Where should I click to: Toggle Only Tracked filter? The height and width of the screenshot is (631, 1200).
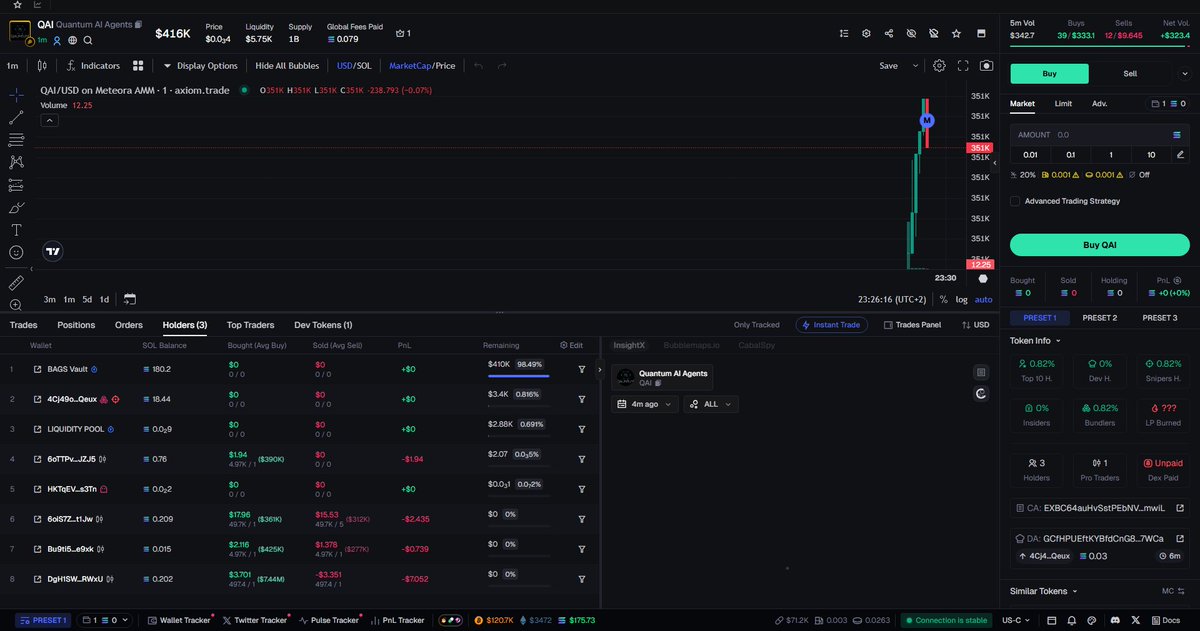point(756,325)
